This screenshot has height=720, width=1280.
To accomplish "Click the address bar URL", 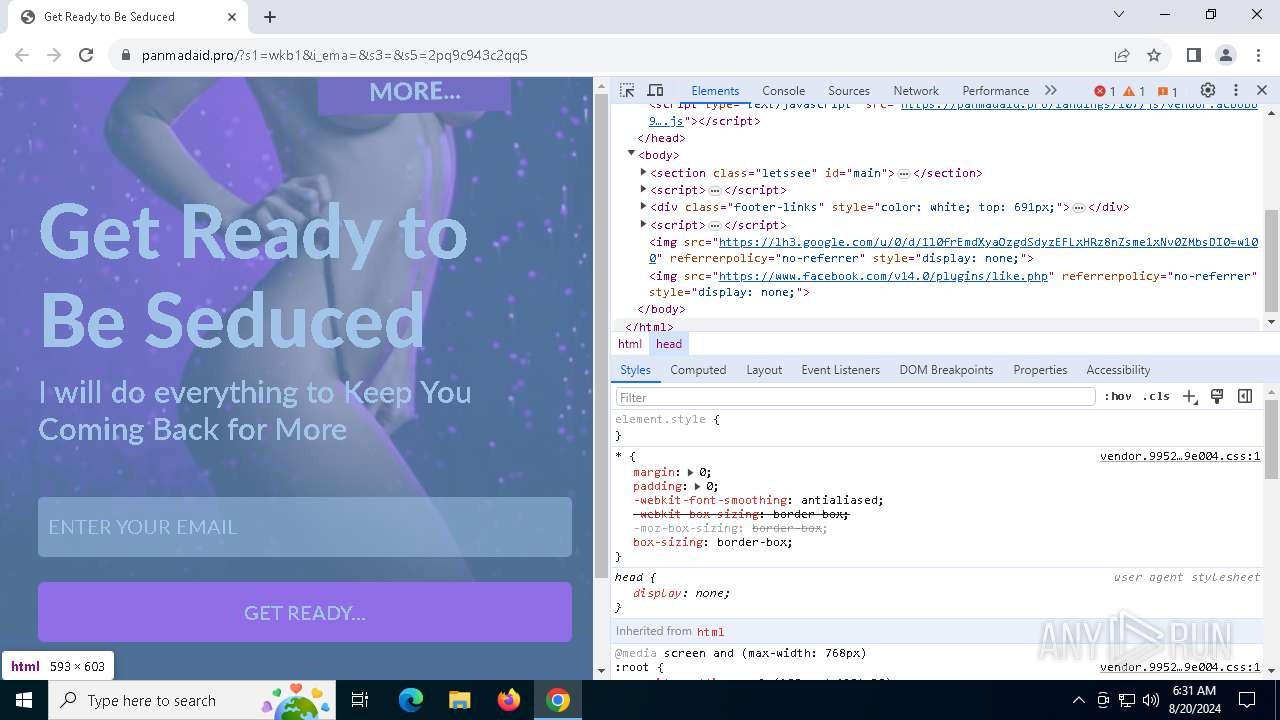I will point(335,55).
